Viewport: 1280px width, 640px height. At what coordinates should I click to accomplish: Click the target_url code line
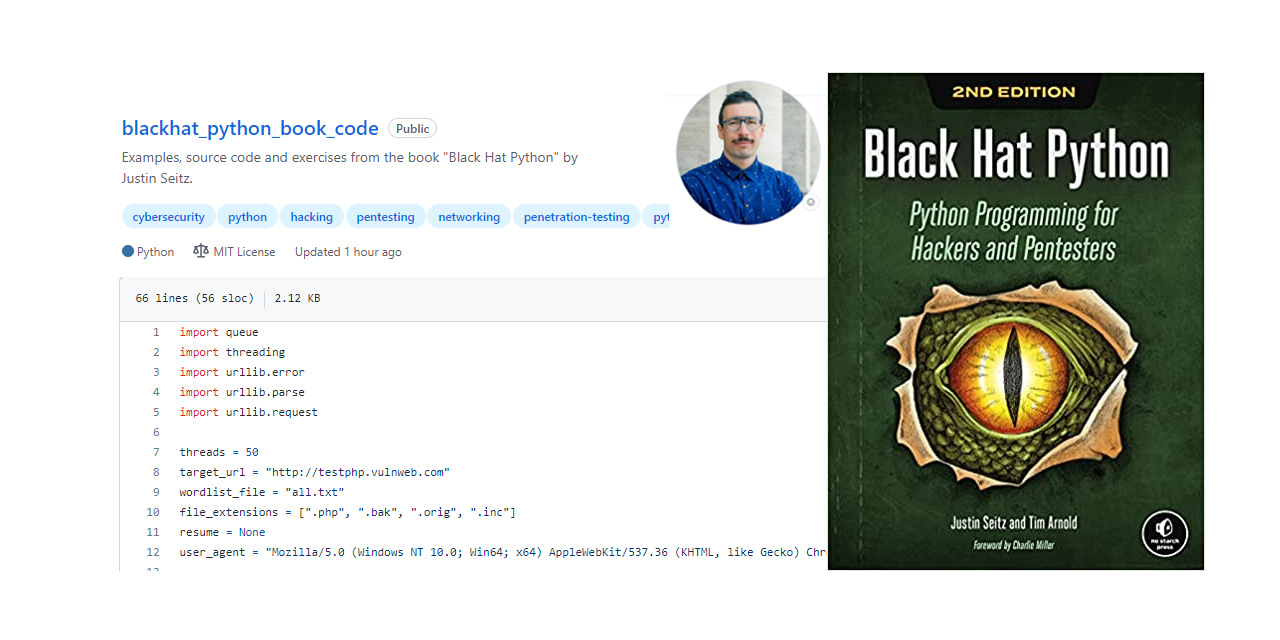tap(315, 472)
